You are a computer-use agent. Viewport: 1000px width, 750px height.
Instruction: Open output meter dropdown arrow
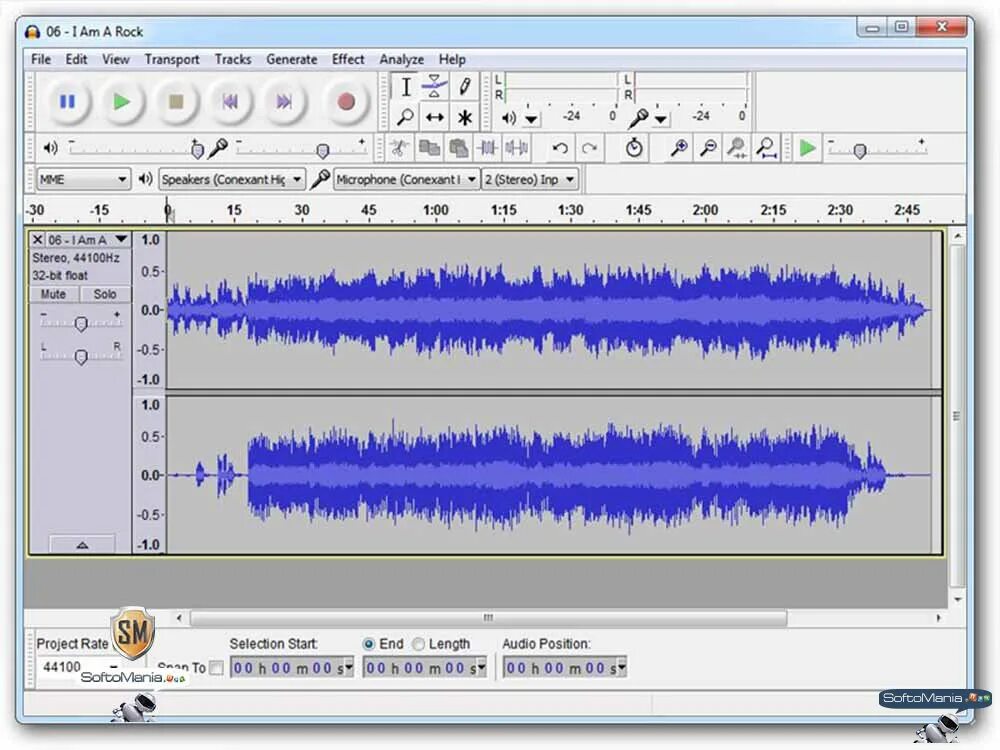point(531,119)
